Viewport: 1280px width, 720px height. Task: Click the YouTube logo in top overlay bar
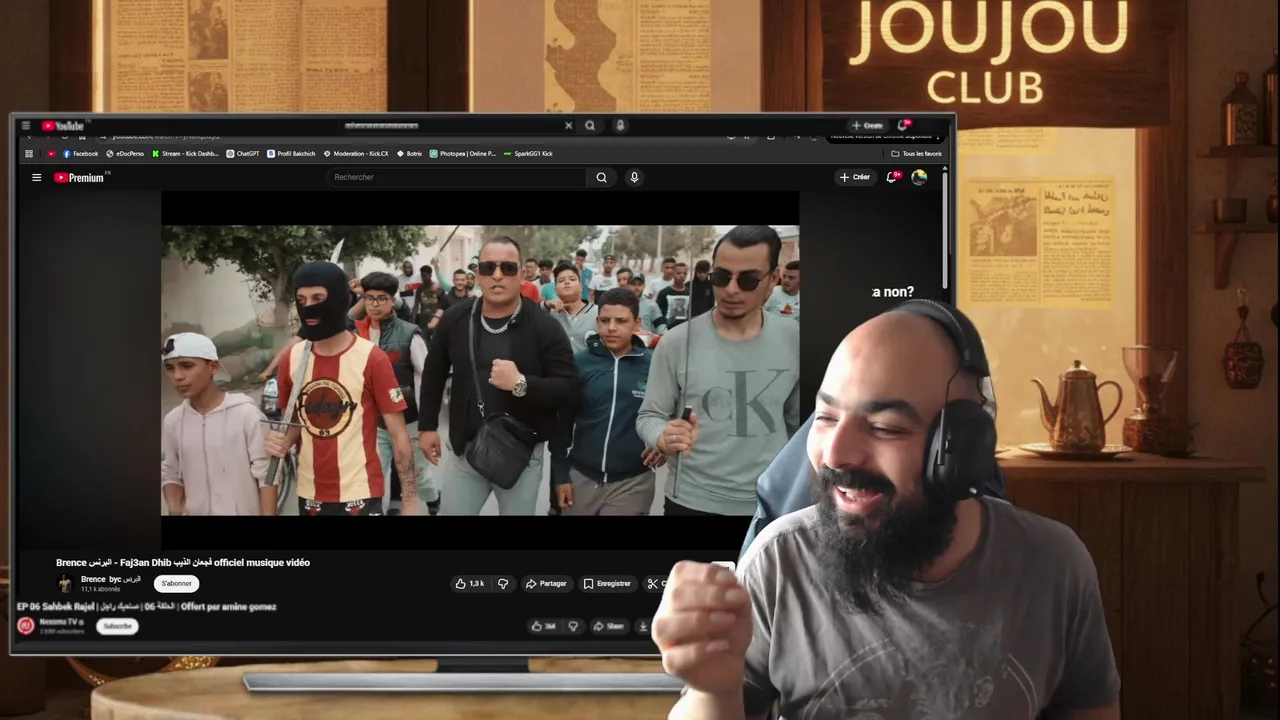(63, 126)
